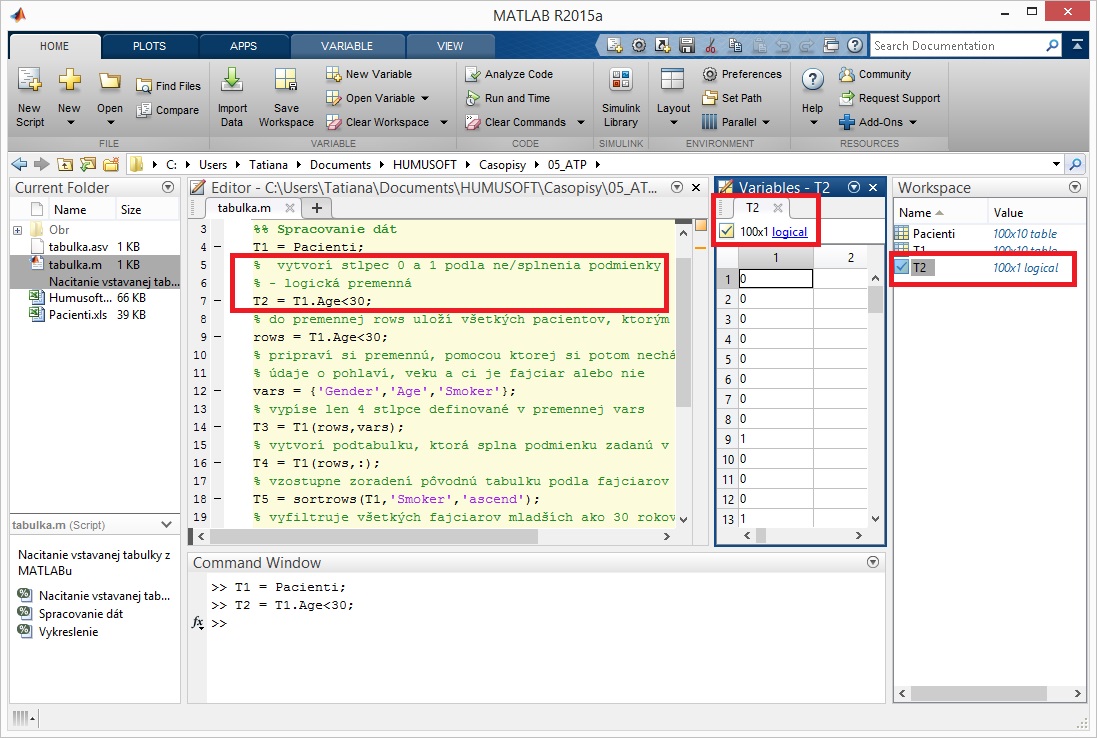Add a new editor tab with the plus button
This screenshot has height=738, width=1097.
(317, 208)
